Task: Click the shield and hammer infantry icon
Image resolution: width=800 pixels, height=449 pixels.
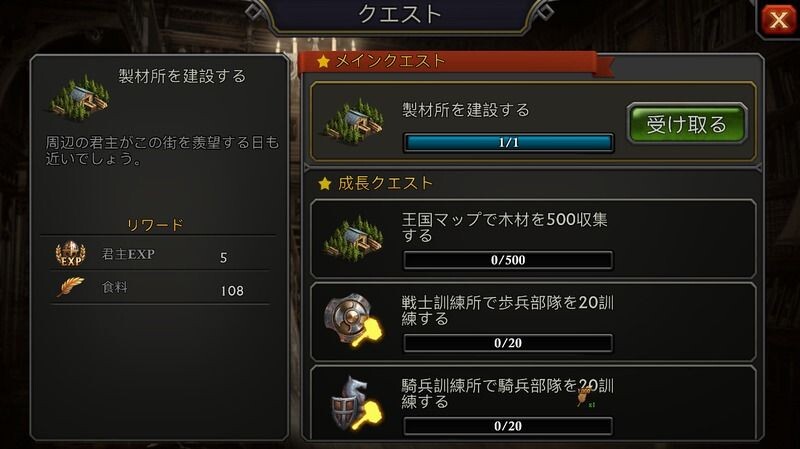Action: click(354, 320)
